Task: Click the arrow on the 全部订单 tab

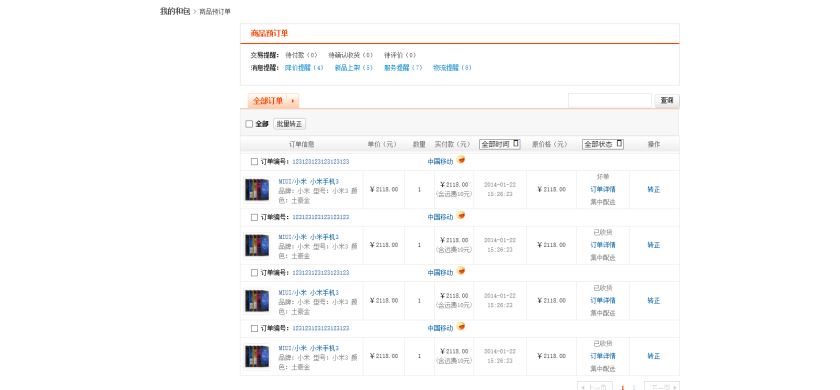Action: (x=293, y=101)
